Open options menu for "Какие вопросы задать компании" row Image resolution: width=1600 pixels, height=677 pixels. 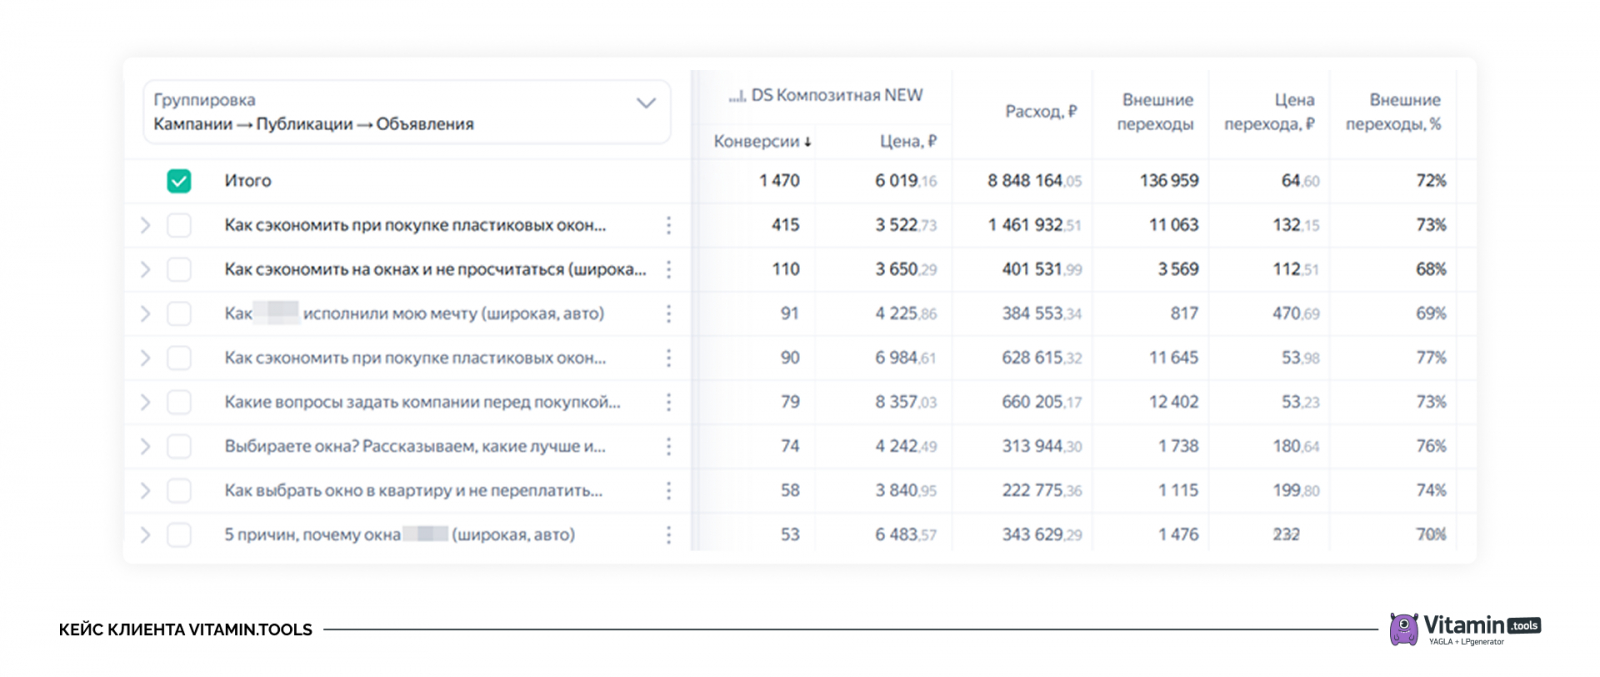[x=668, y=402]
